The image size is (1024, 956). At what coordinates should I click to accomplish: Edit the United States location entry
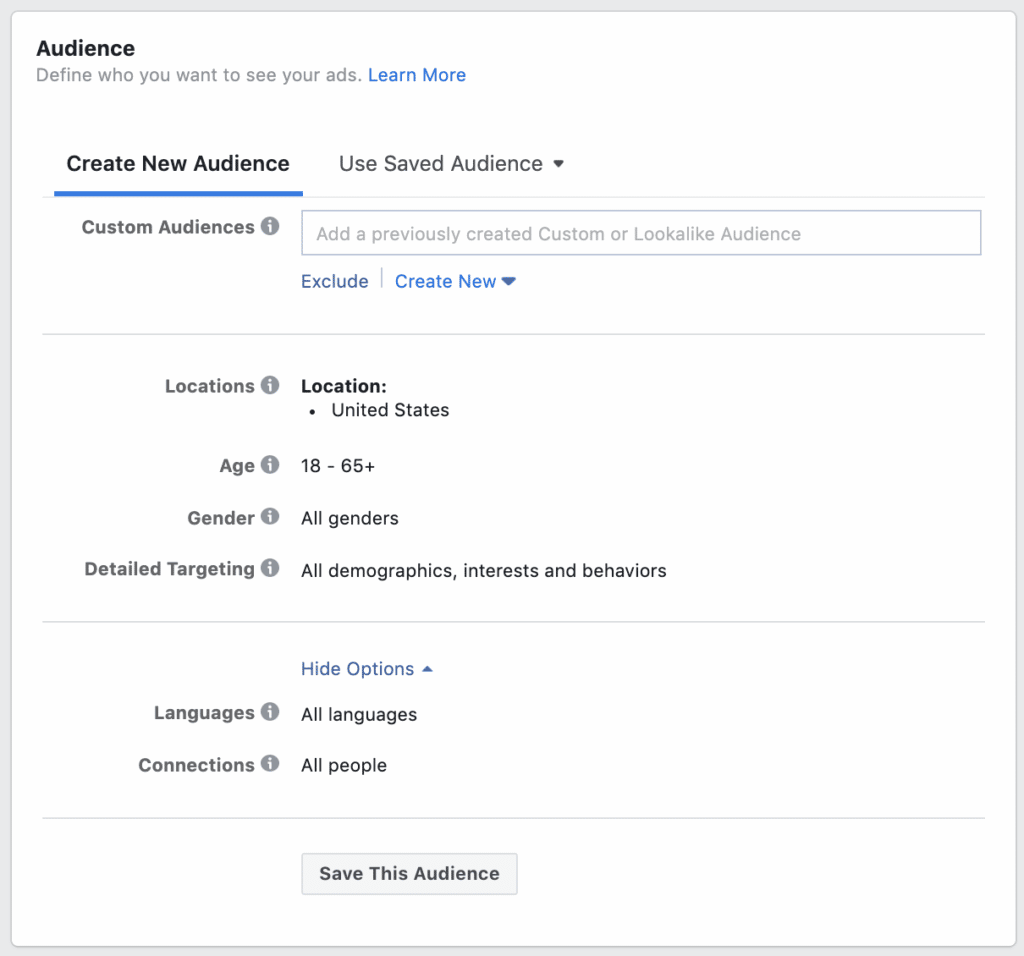390,410
